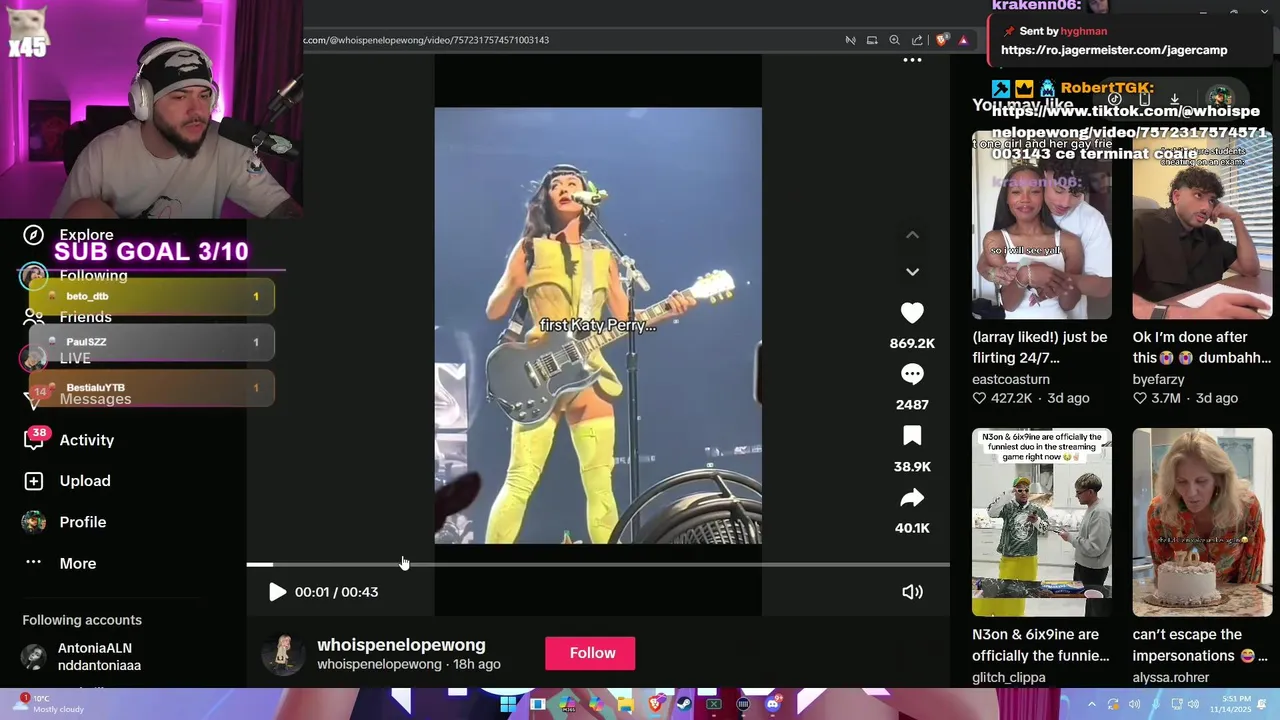Open the birthday cake impersonations thumbnail

click(x=1202, y=522)
